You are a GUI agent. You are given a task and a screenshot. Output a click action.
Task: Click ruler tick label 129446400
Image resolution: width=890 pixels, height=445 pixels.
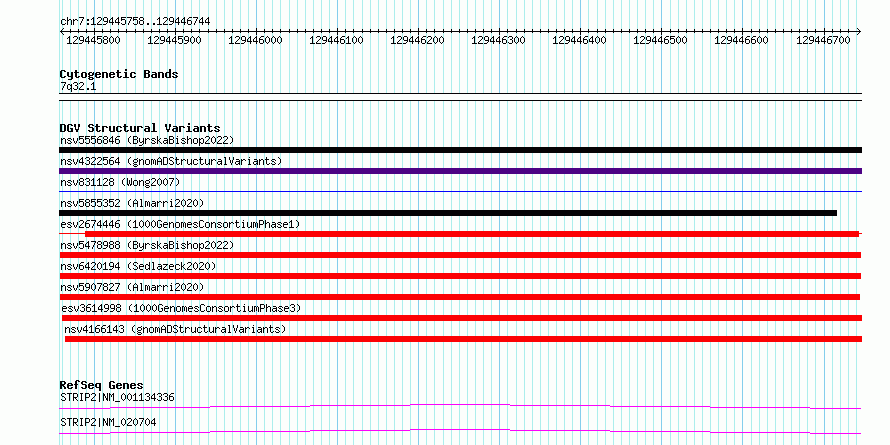pyautogui.click(x=579, y=40)
